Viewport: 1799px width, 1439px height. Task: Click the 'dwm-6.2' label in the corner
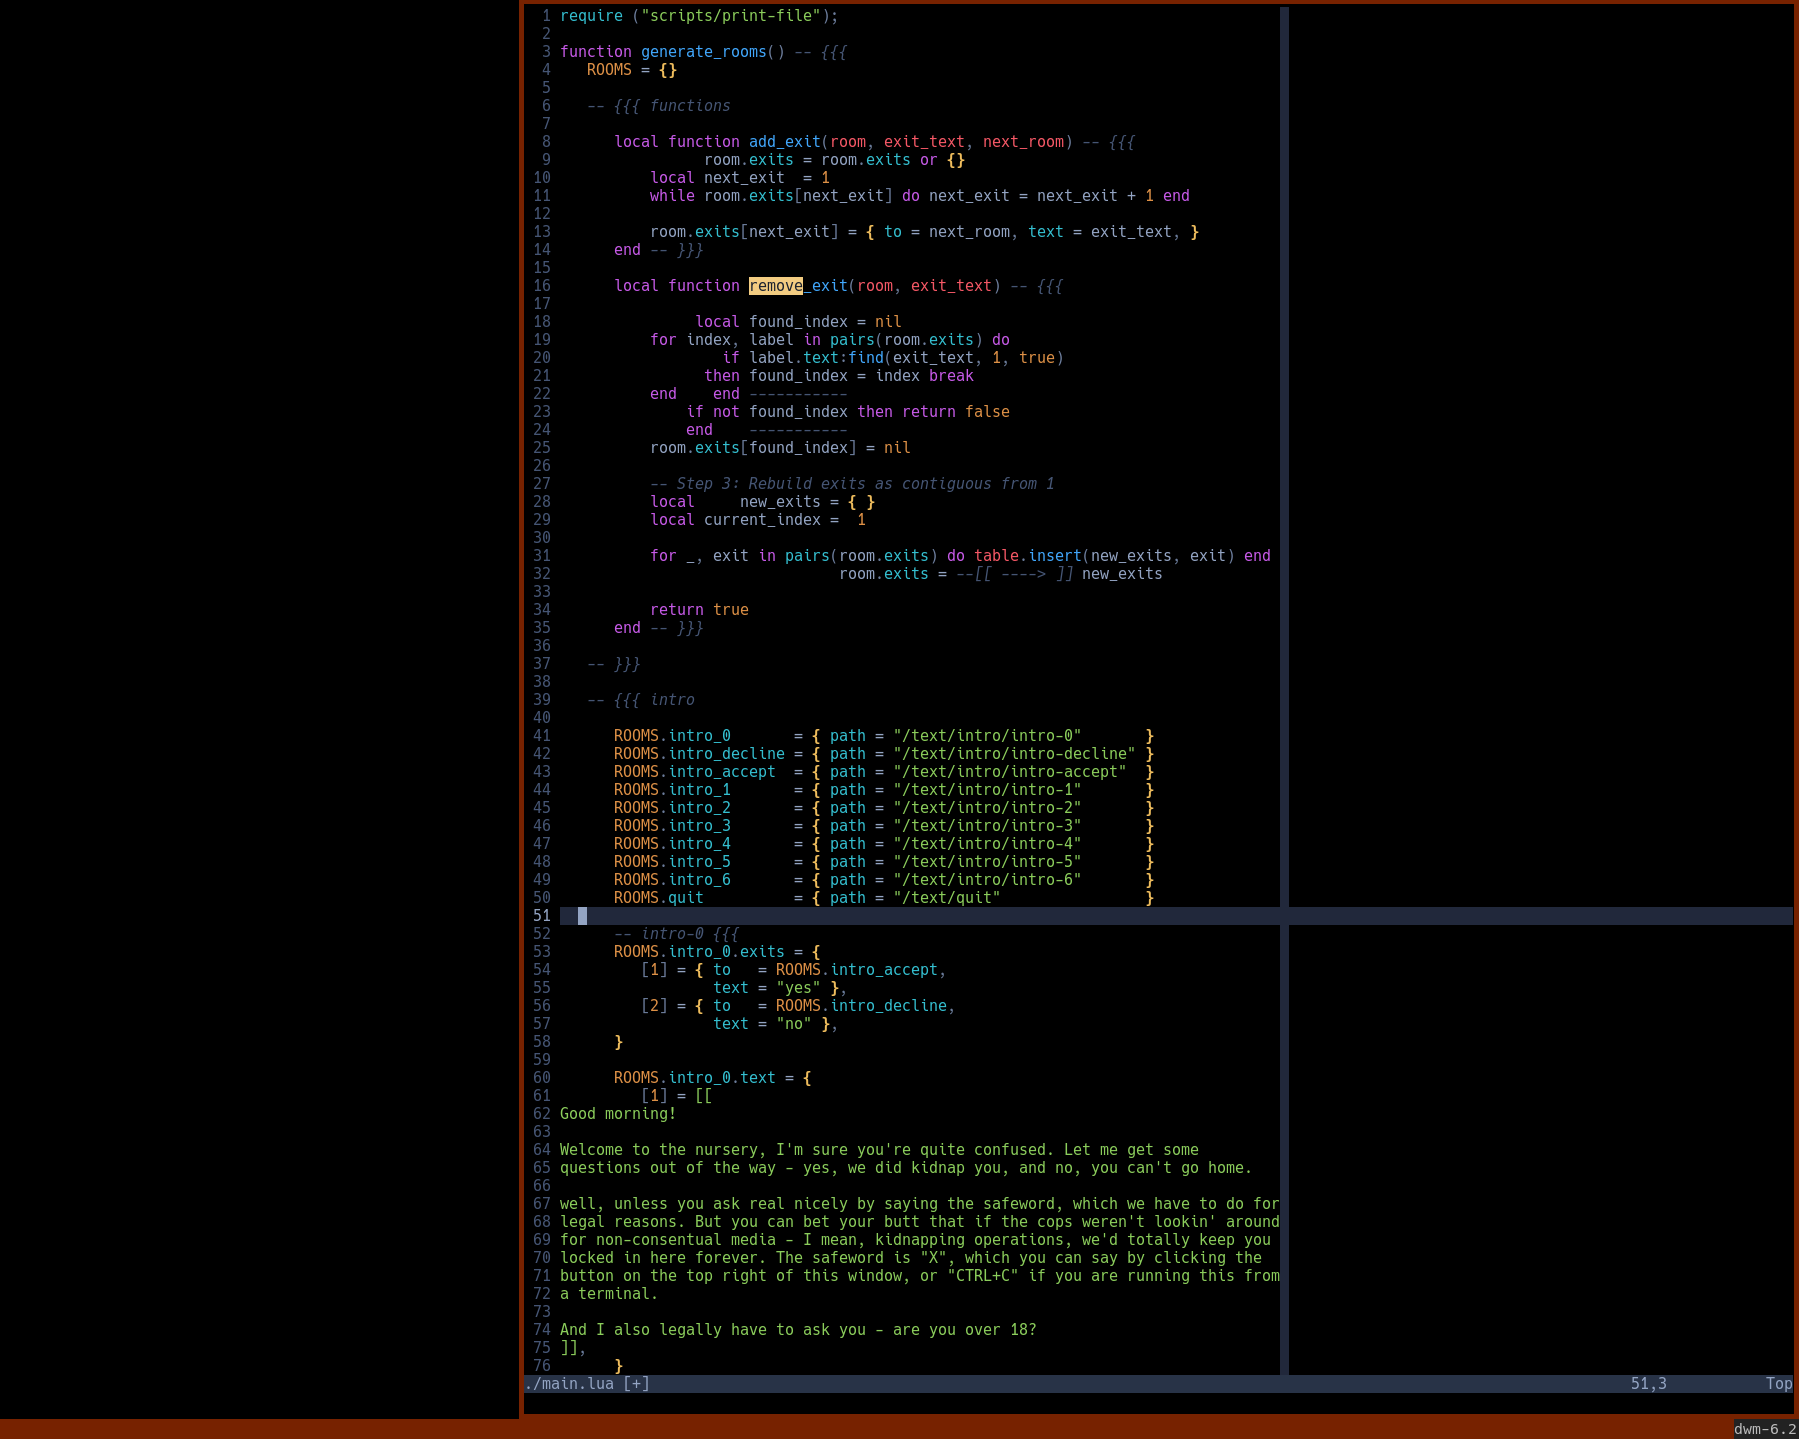coord(1763,1428)
